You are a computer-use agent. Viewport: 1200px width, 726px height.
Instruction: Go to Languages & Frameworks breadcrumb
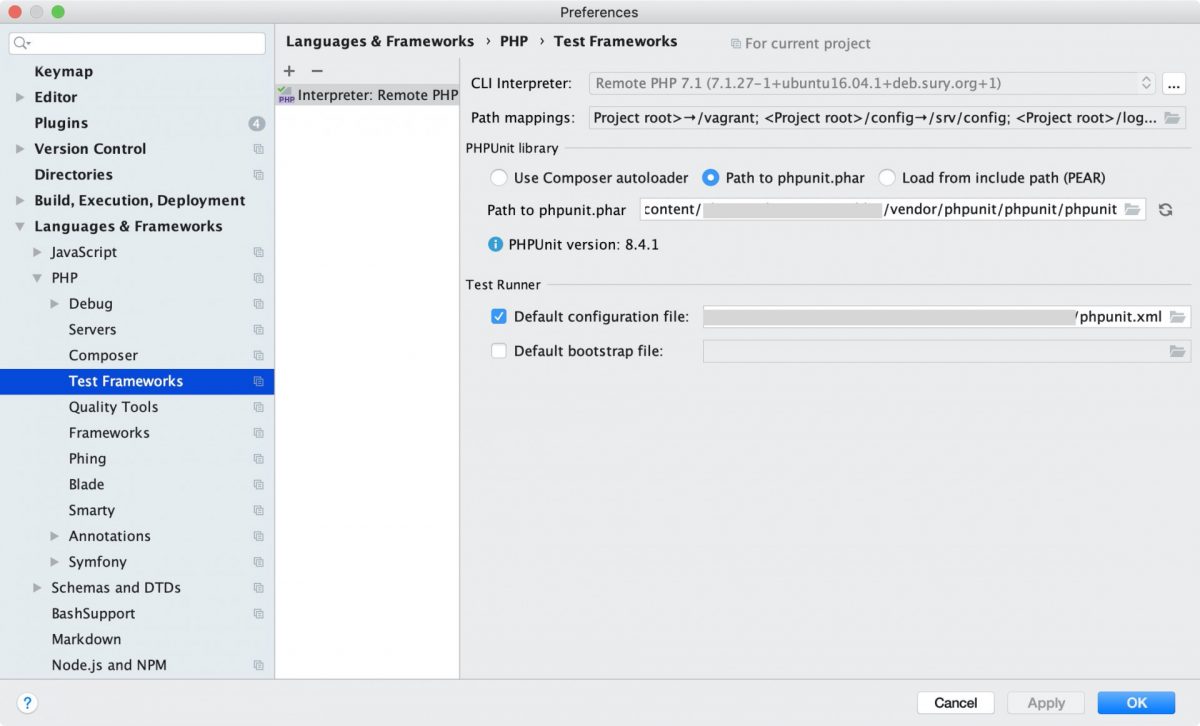[x=380, y=41]
